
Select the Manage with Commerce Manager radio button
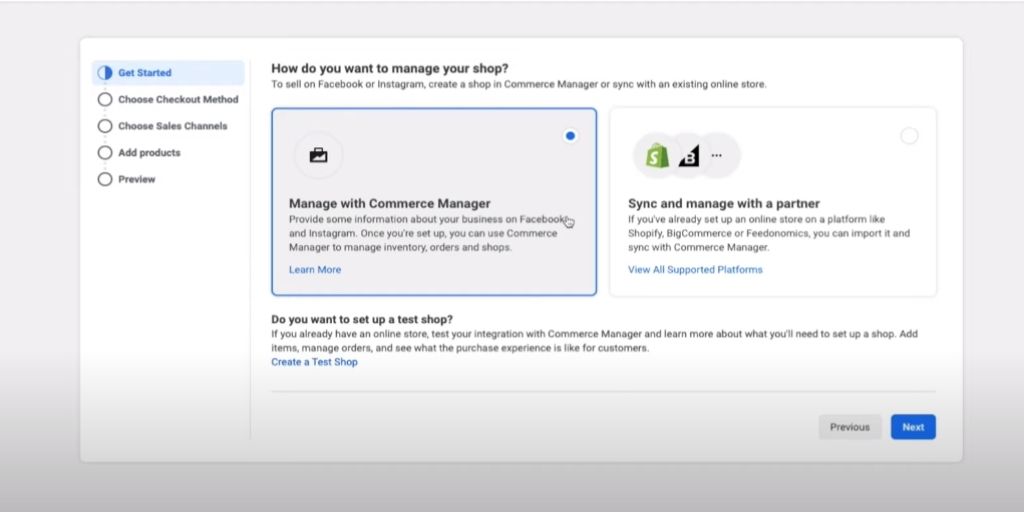[570, 136]
